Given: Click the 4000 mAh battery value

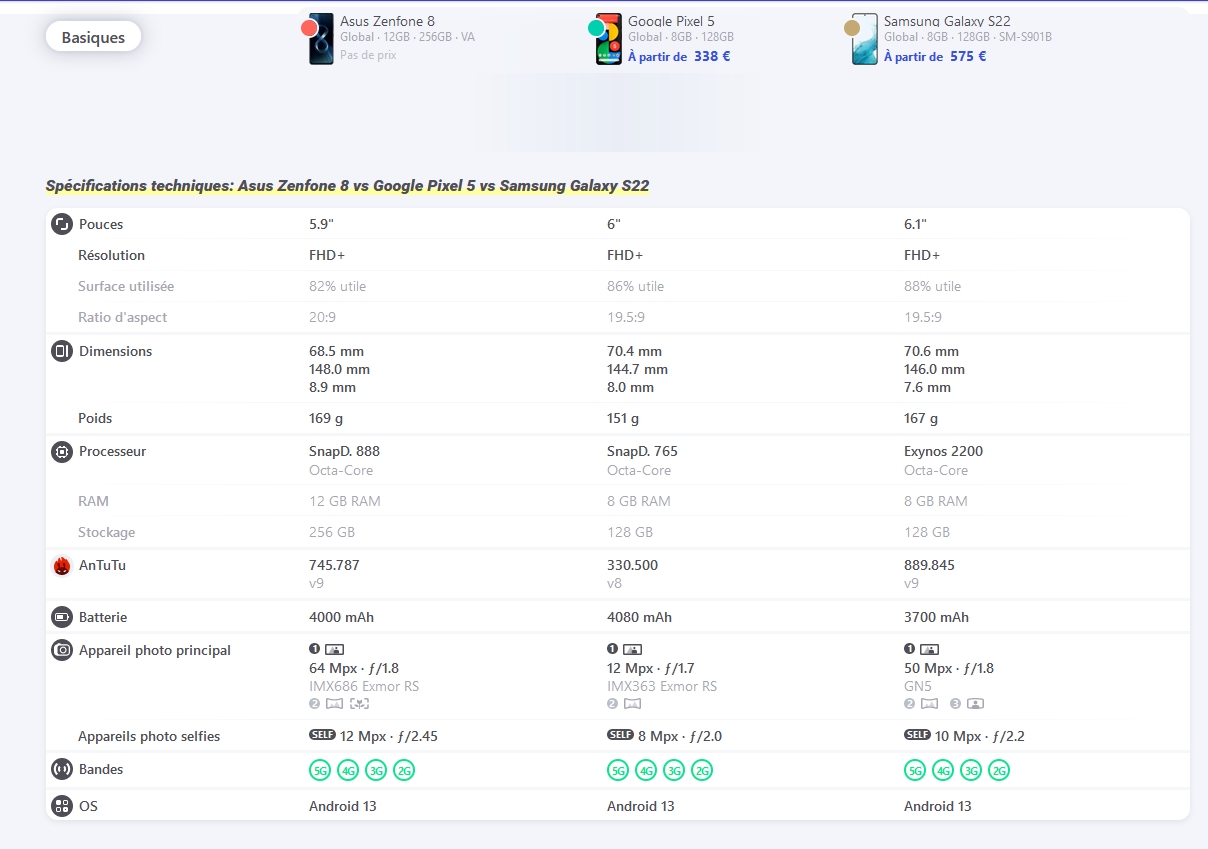Looking at the screenshot, I should 341,617.
